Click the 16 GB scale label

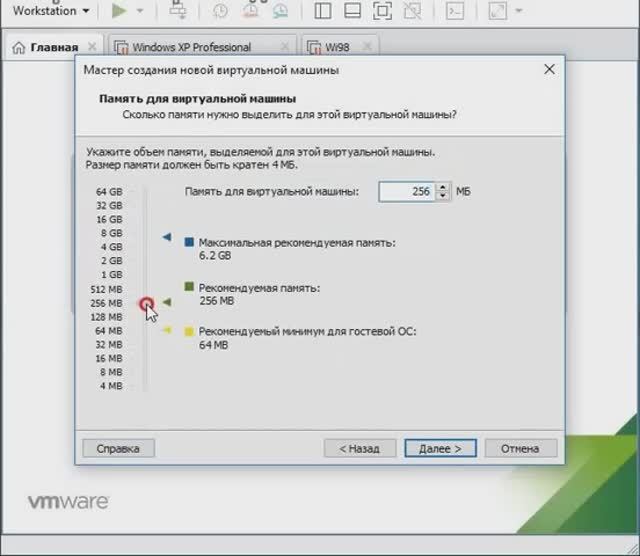click(x=109, y=219)
